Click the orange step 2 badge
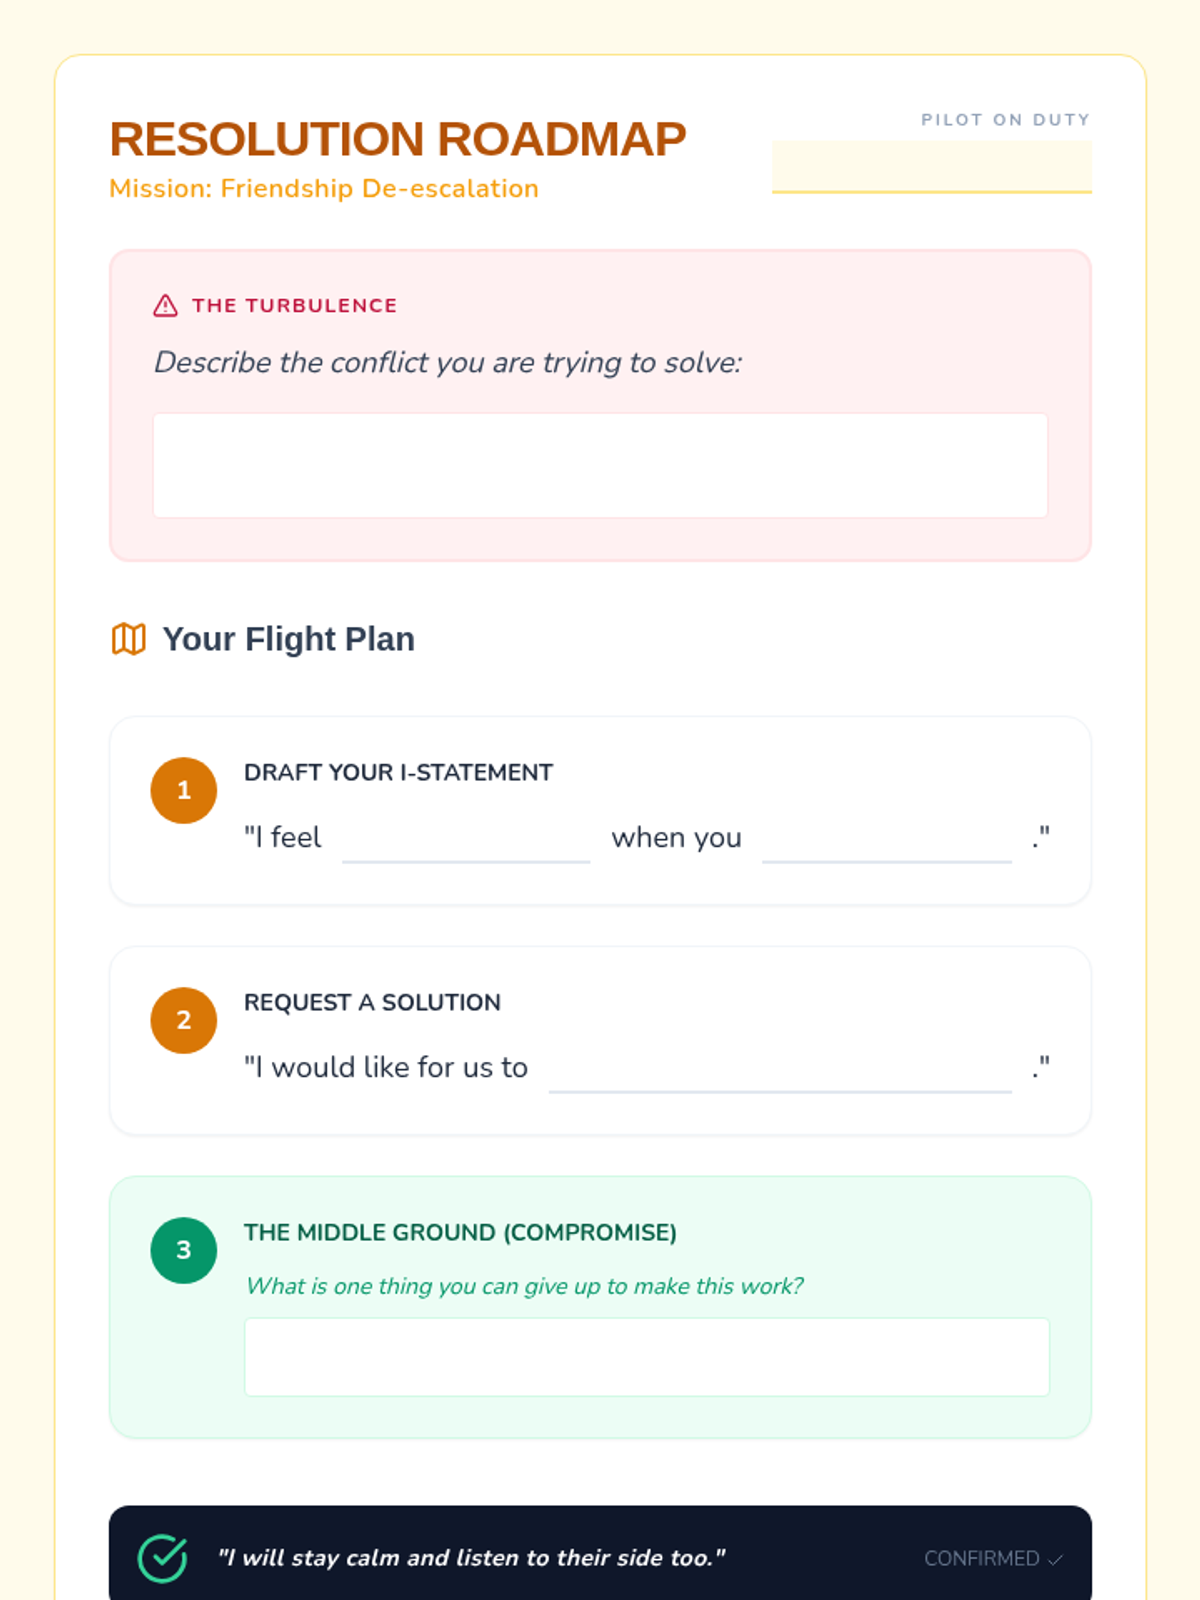 coord(184,1021)
